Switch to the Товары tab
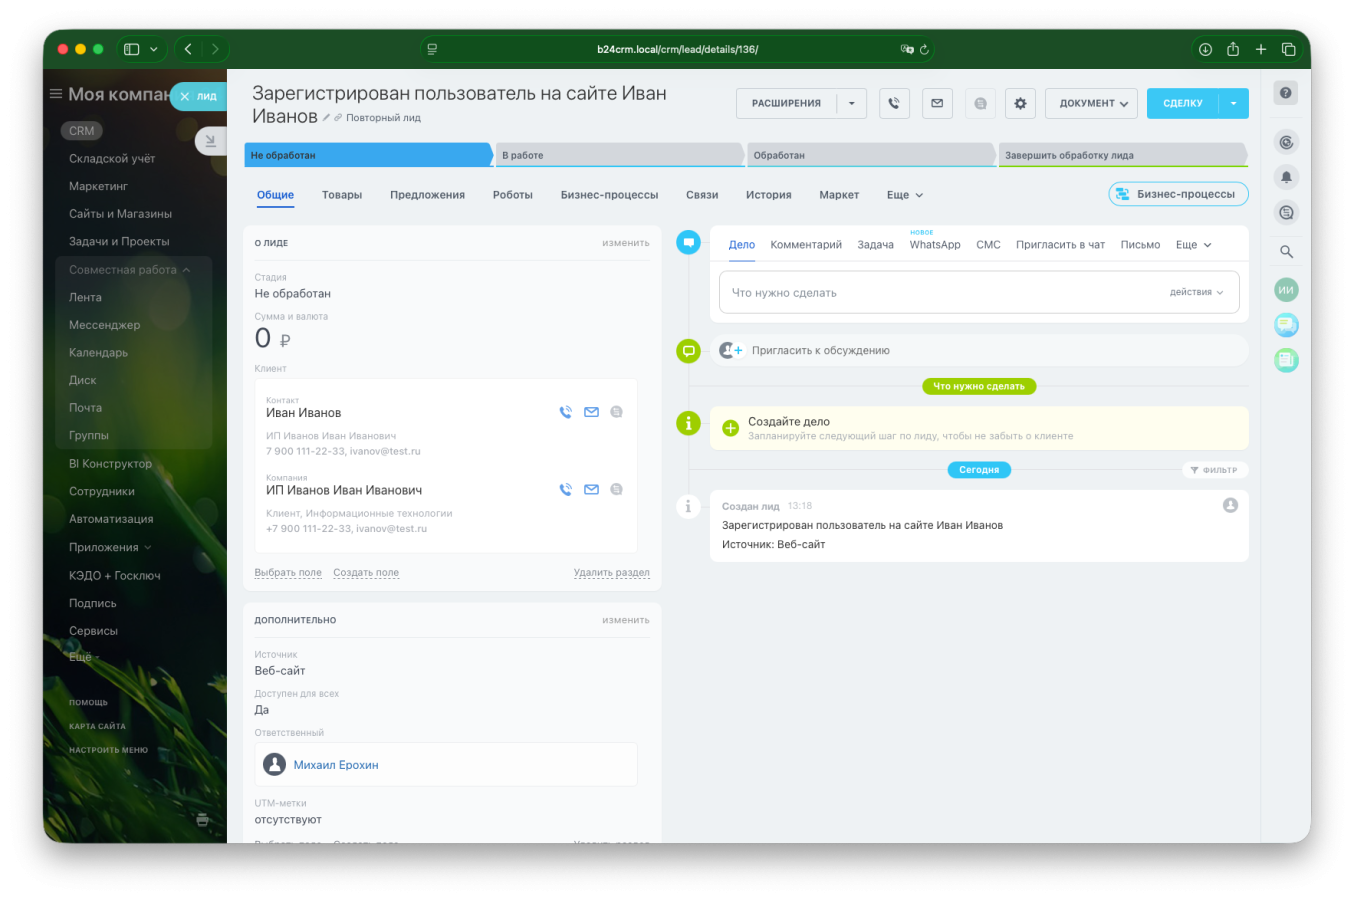Screen dimensions: 1354x900 (342, 195)
